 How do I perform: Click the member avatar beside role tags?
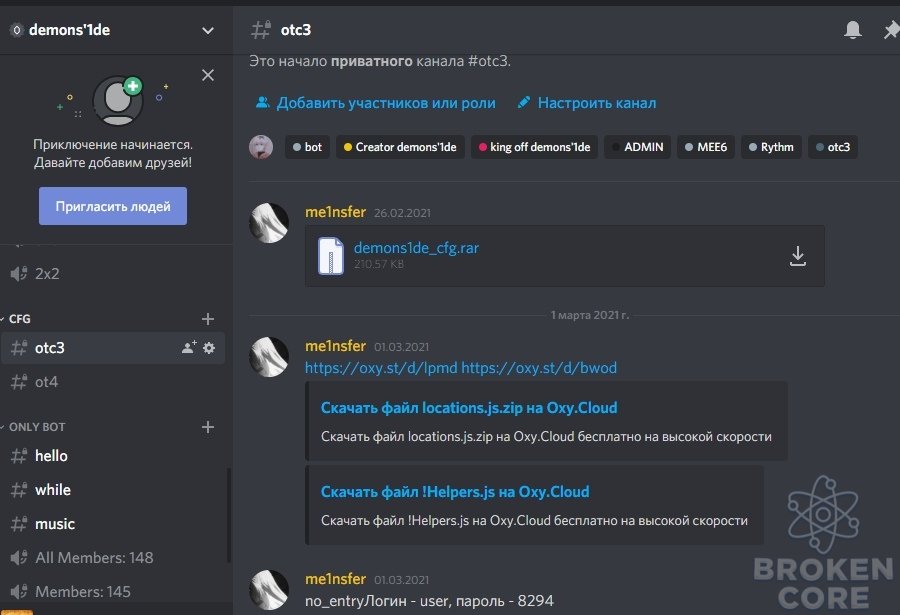261,147
